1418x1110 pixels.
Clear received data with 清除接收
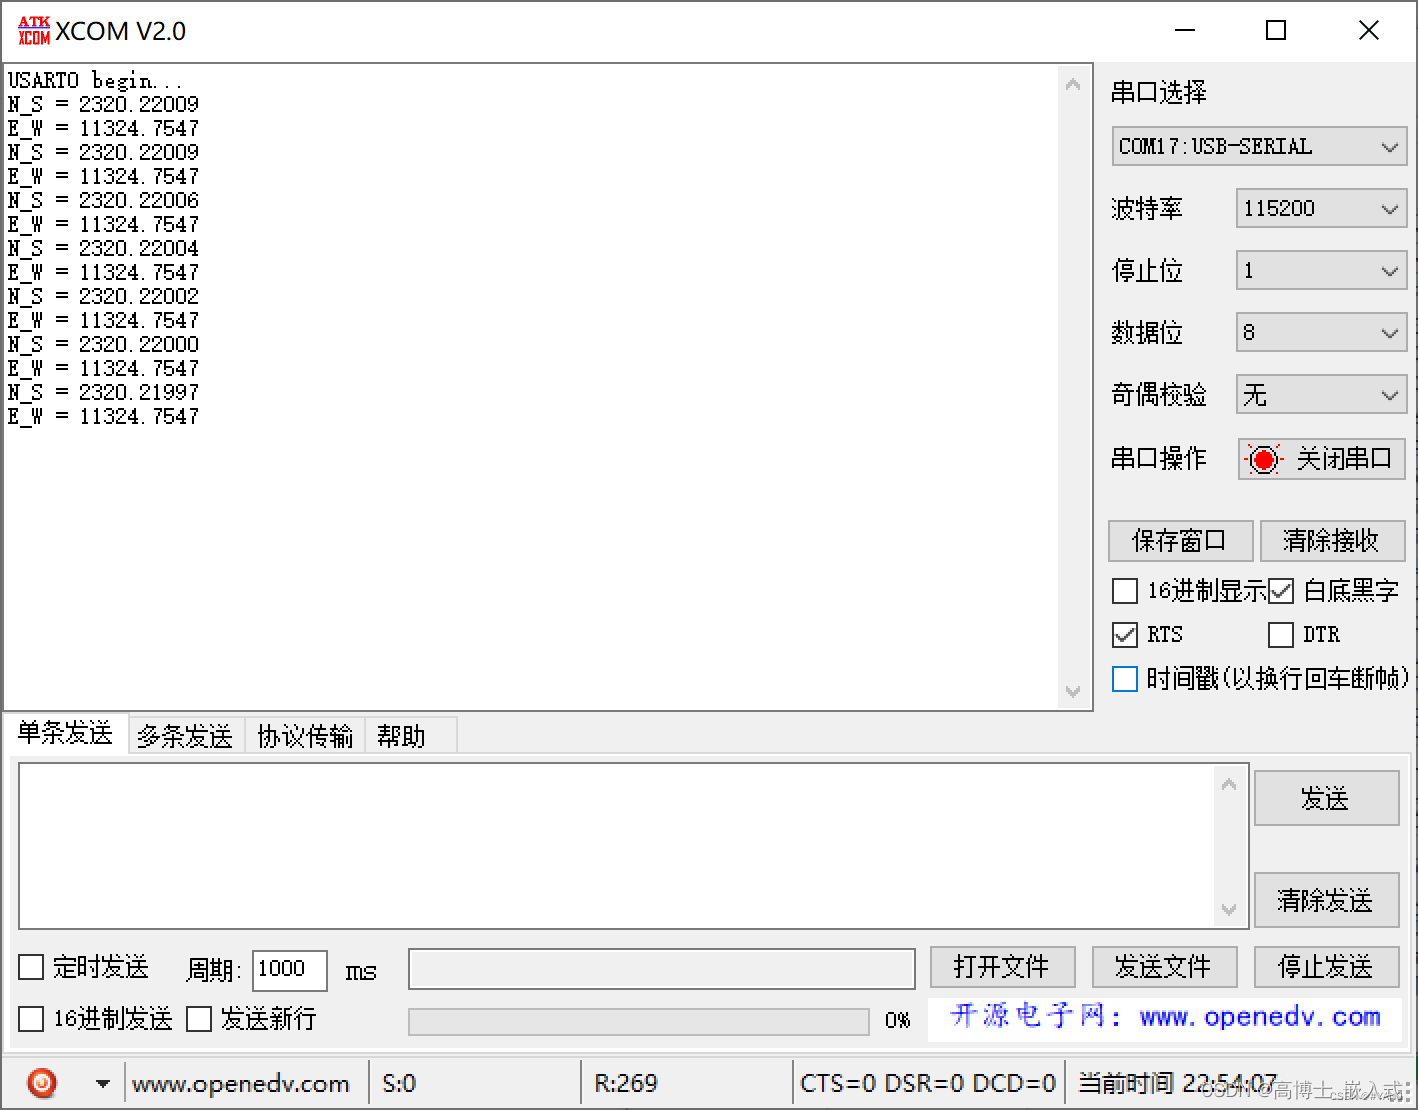point(1332,541)
